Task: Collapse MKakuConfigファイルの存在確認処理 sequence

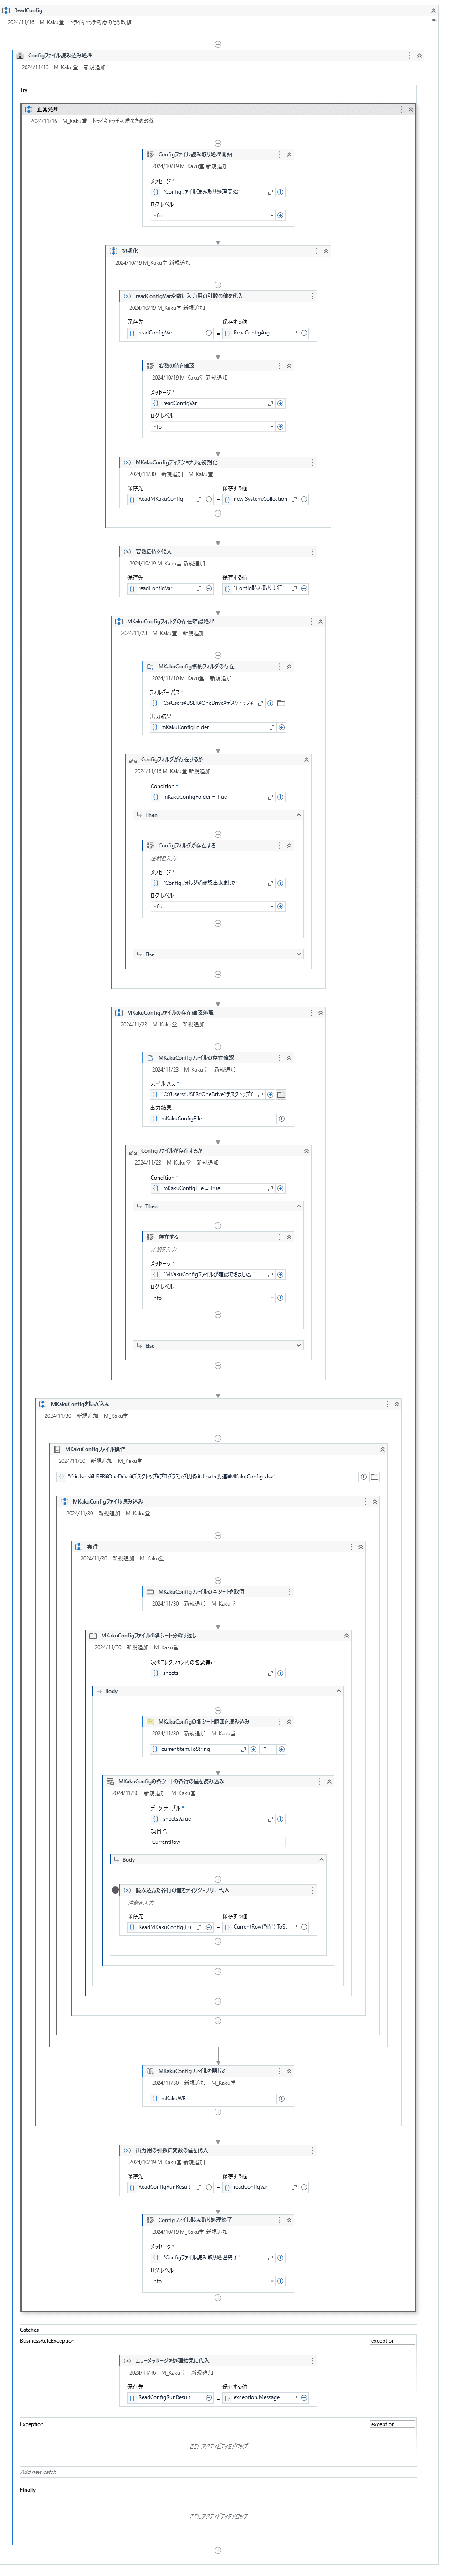Action: point(320,1013)
